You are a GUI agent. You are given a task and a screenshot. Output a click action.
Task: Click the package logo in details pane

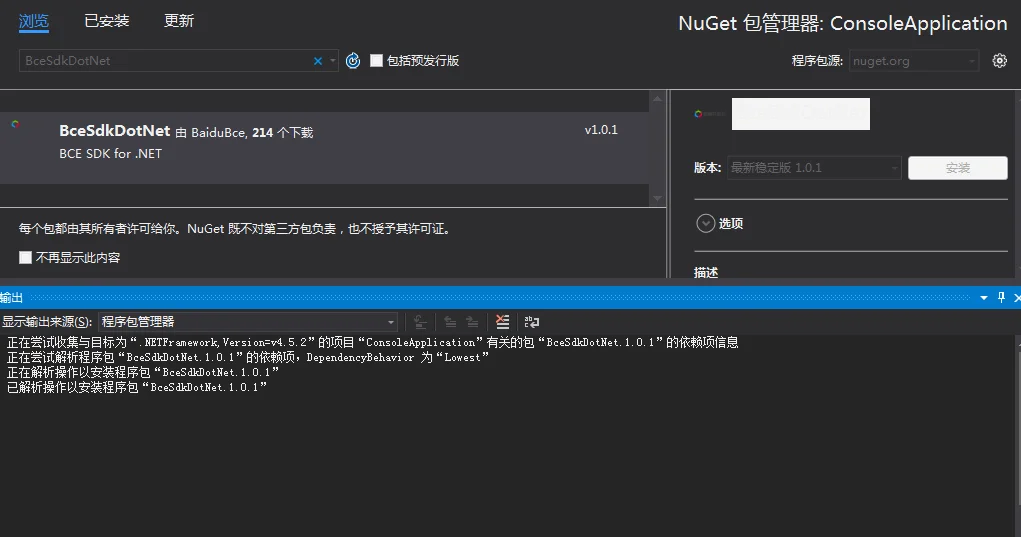(709, 114)
